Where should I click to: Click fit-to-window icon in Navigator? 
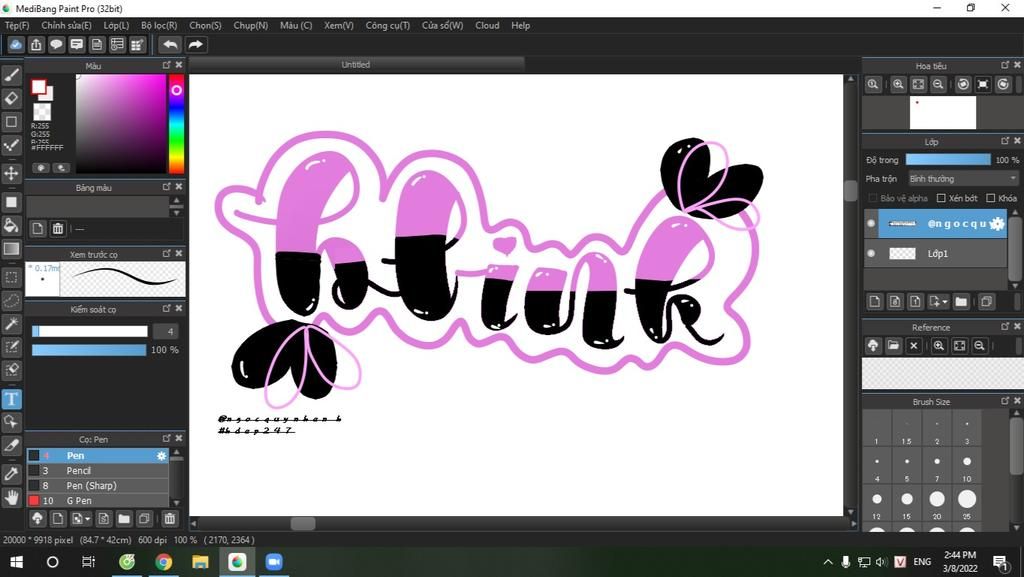[x=918, y=84]
